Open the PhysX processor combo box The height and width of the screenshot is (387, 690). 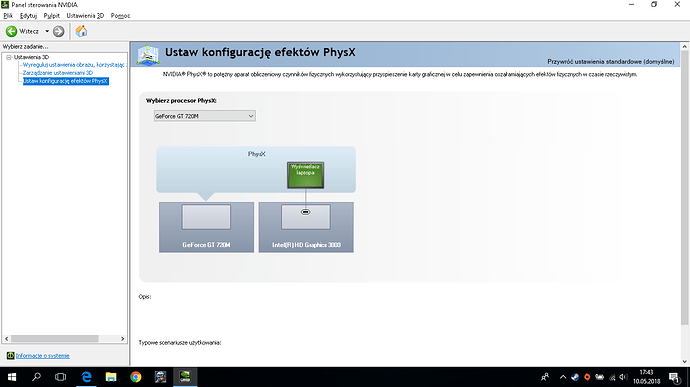click(x=205, y=116)
